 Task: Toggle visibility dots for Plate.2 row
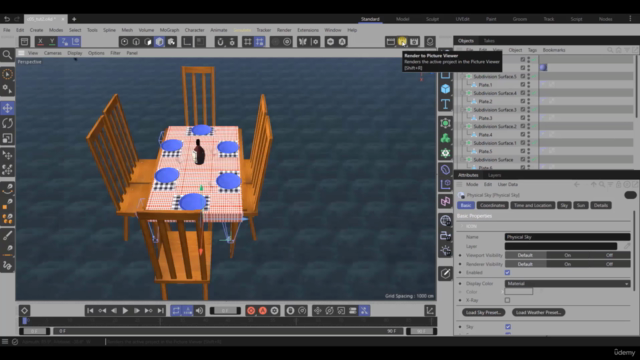tap(529, 101)
